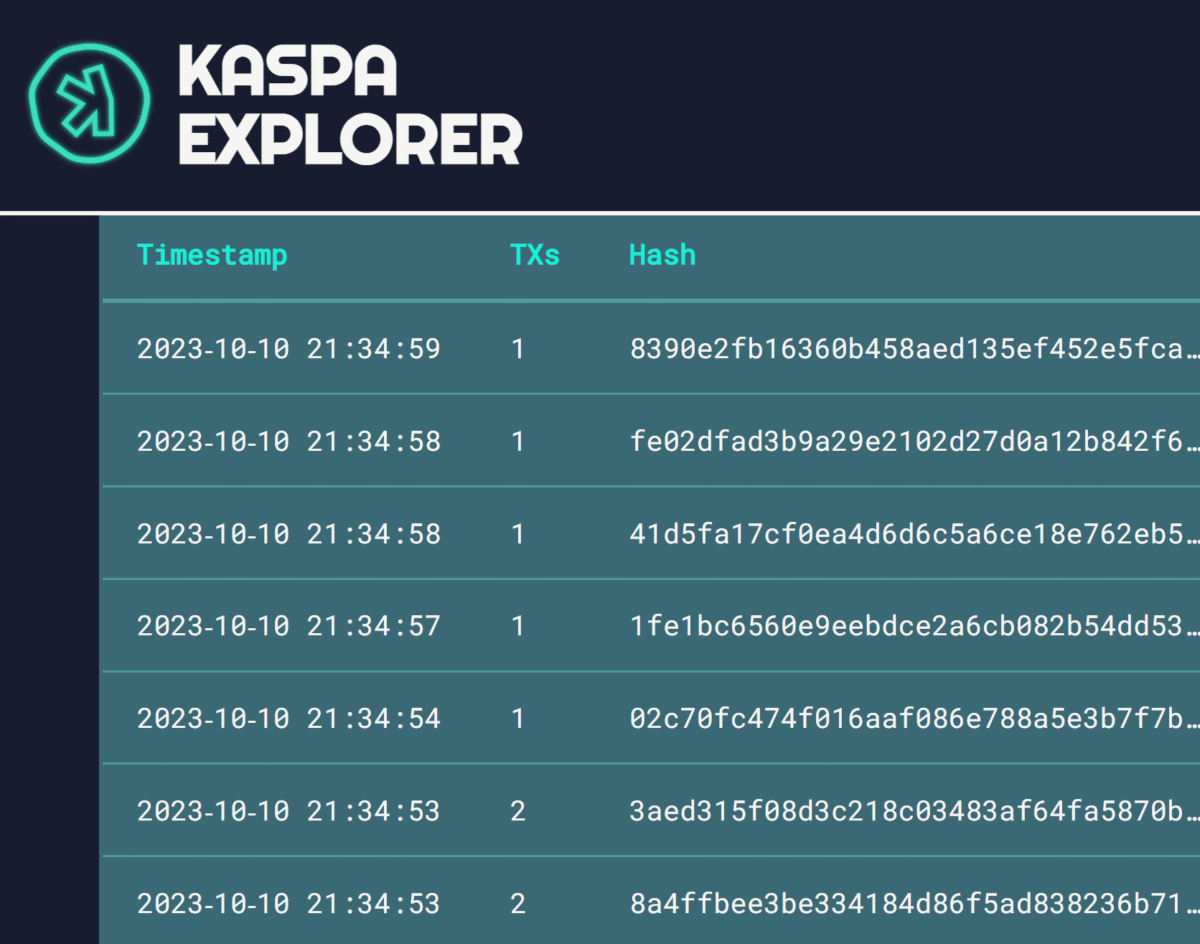Click the EXPLORER wordmark text
Image resolution: width=1200 pixels, height=944 pixels.
[350, 140]
